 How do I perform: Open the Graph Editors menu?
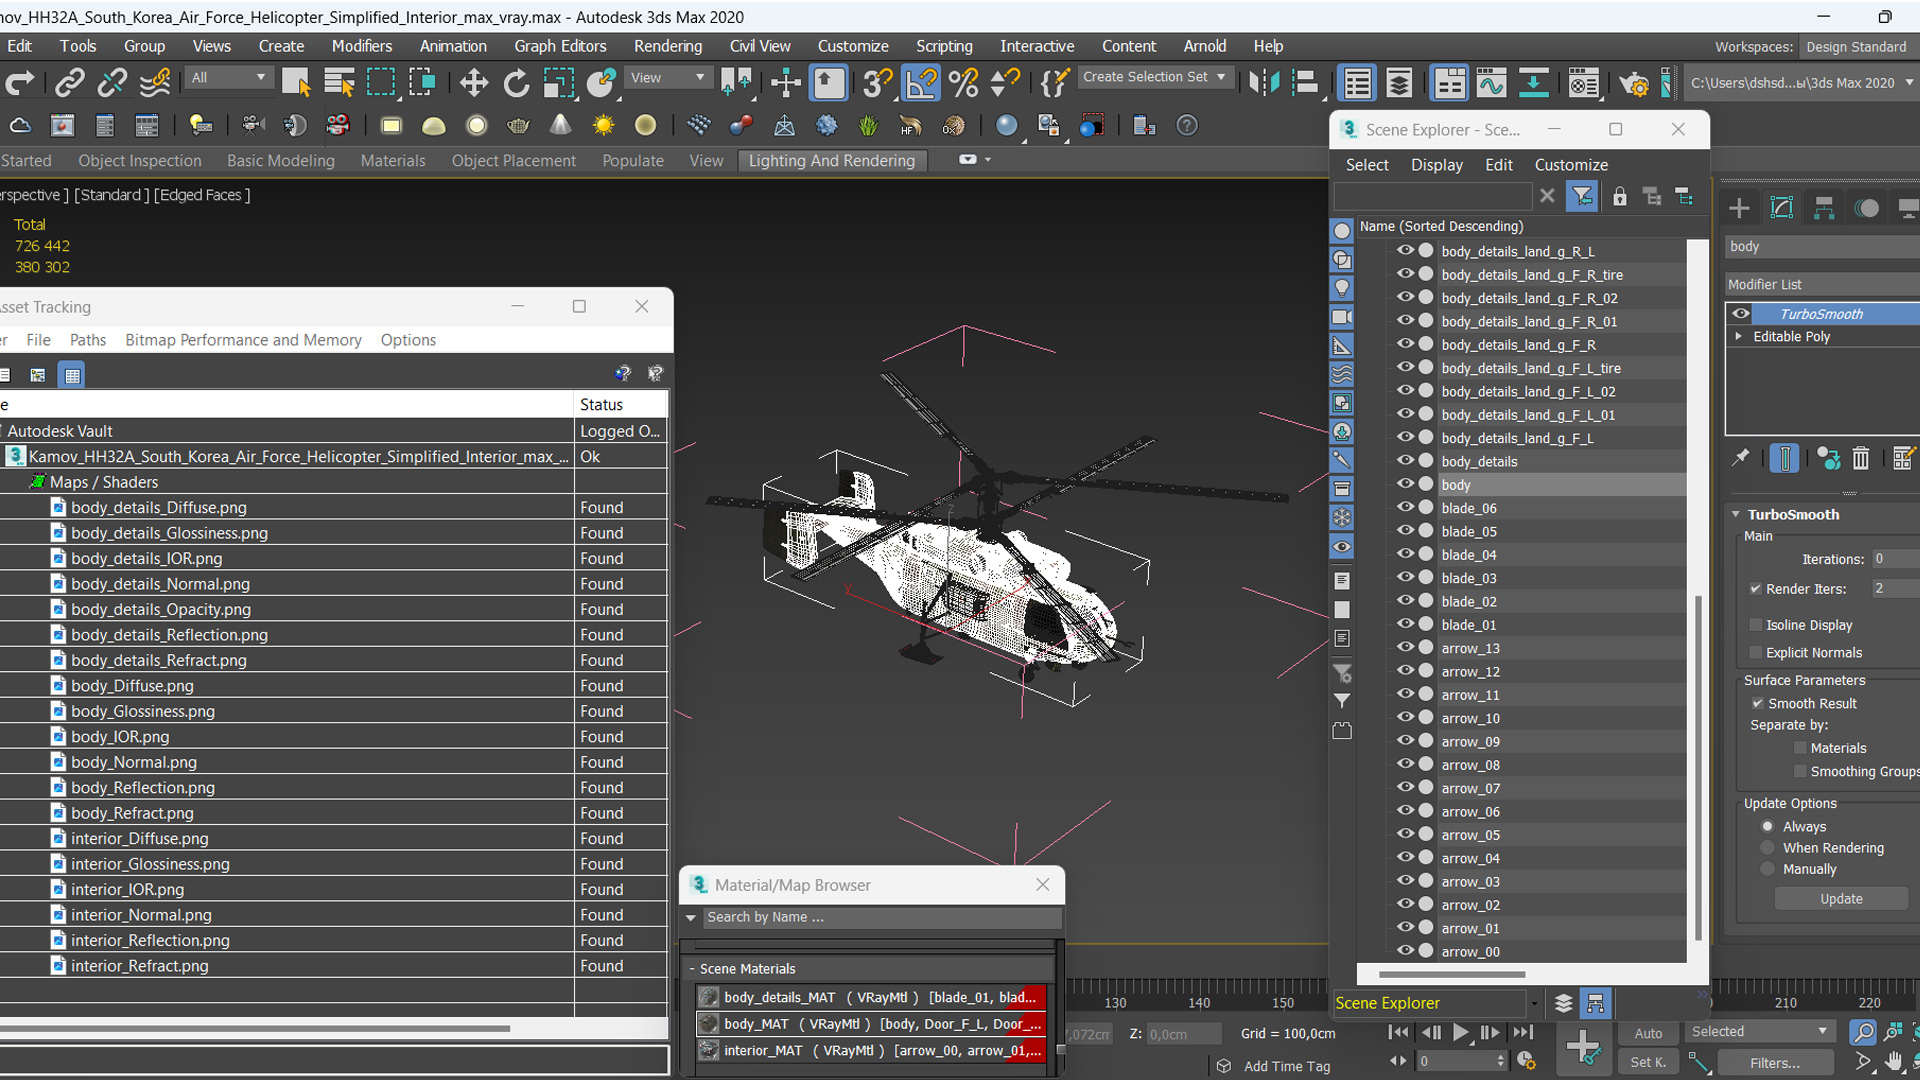pyautogui.click(x=560, y=46)
